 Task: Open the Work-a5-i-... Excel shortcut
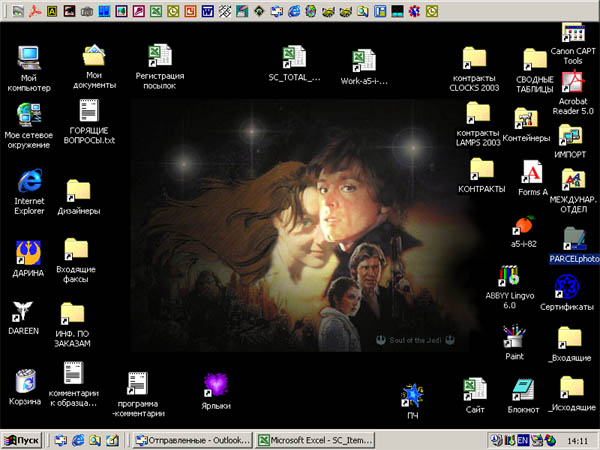(x=364, y=60)
